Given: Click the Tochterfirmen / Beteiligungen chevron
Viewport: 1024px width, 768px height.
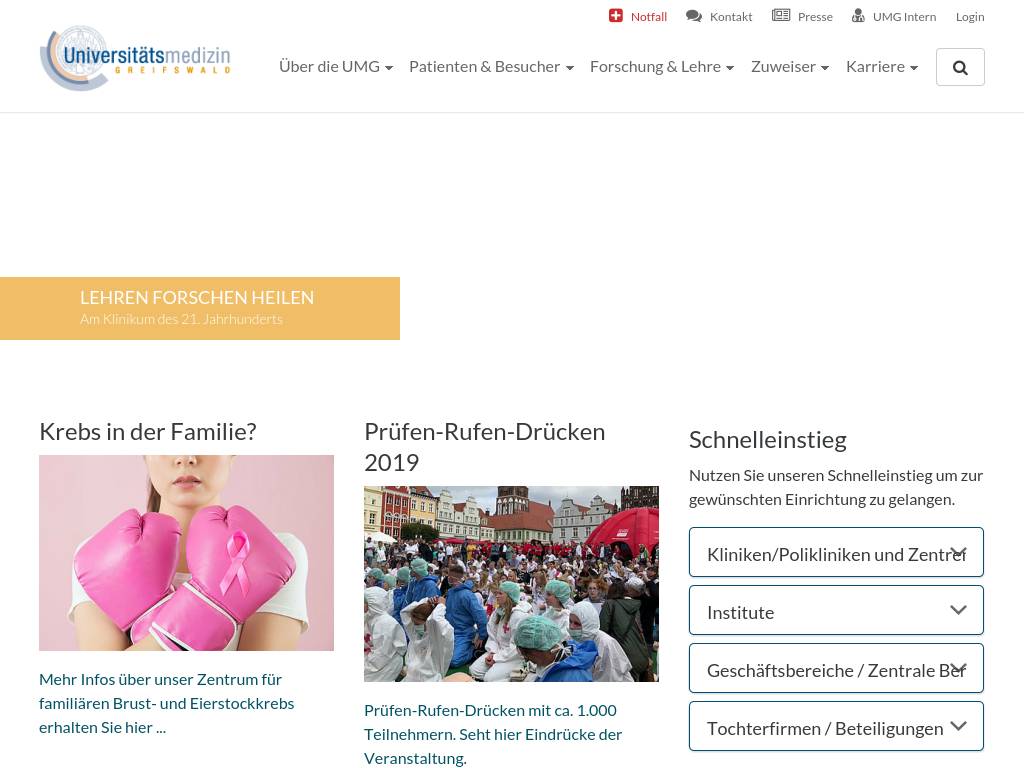Looking at the screenshot, I should (958, 726).
